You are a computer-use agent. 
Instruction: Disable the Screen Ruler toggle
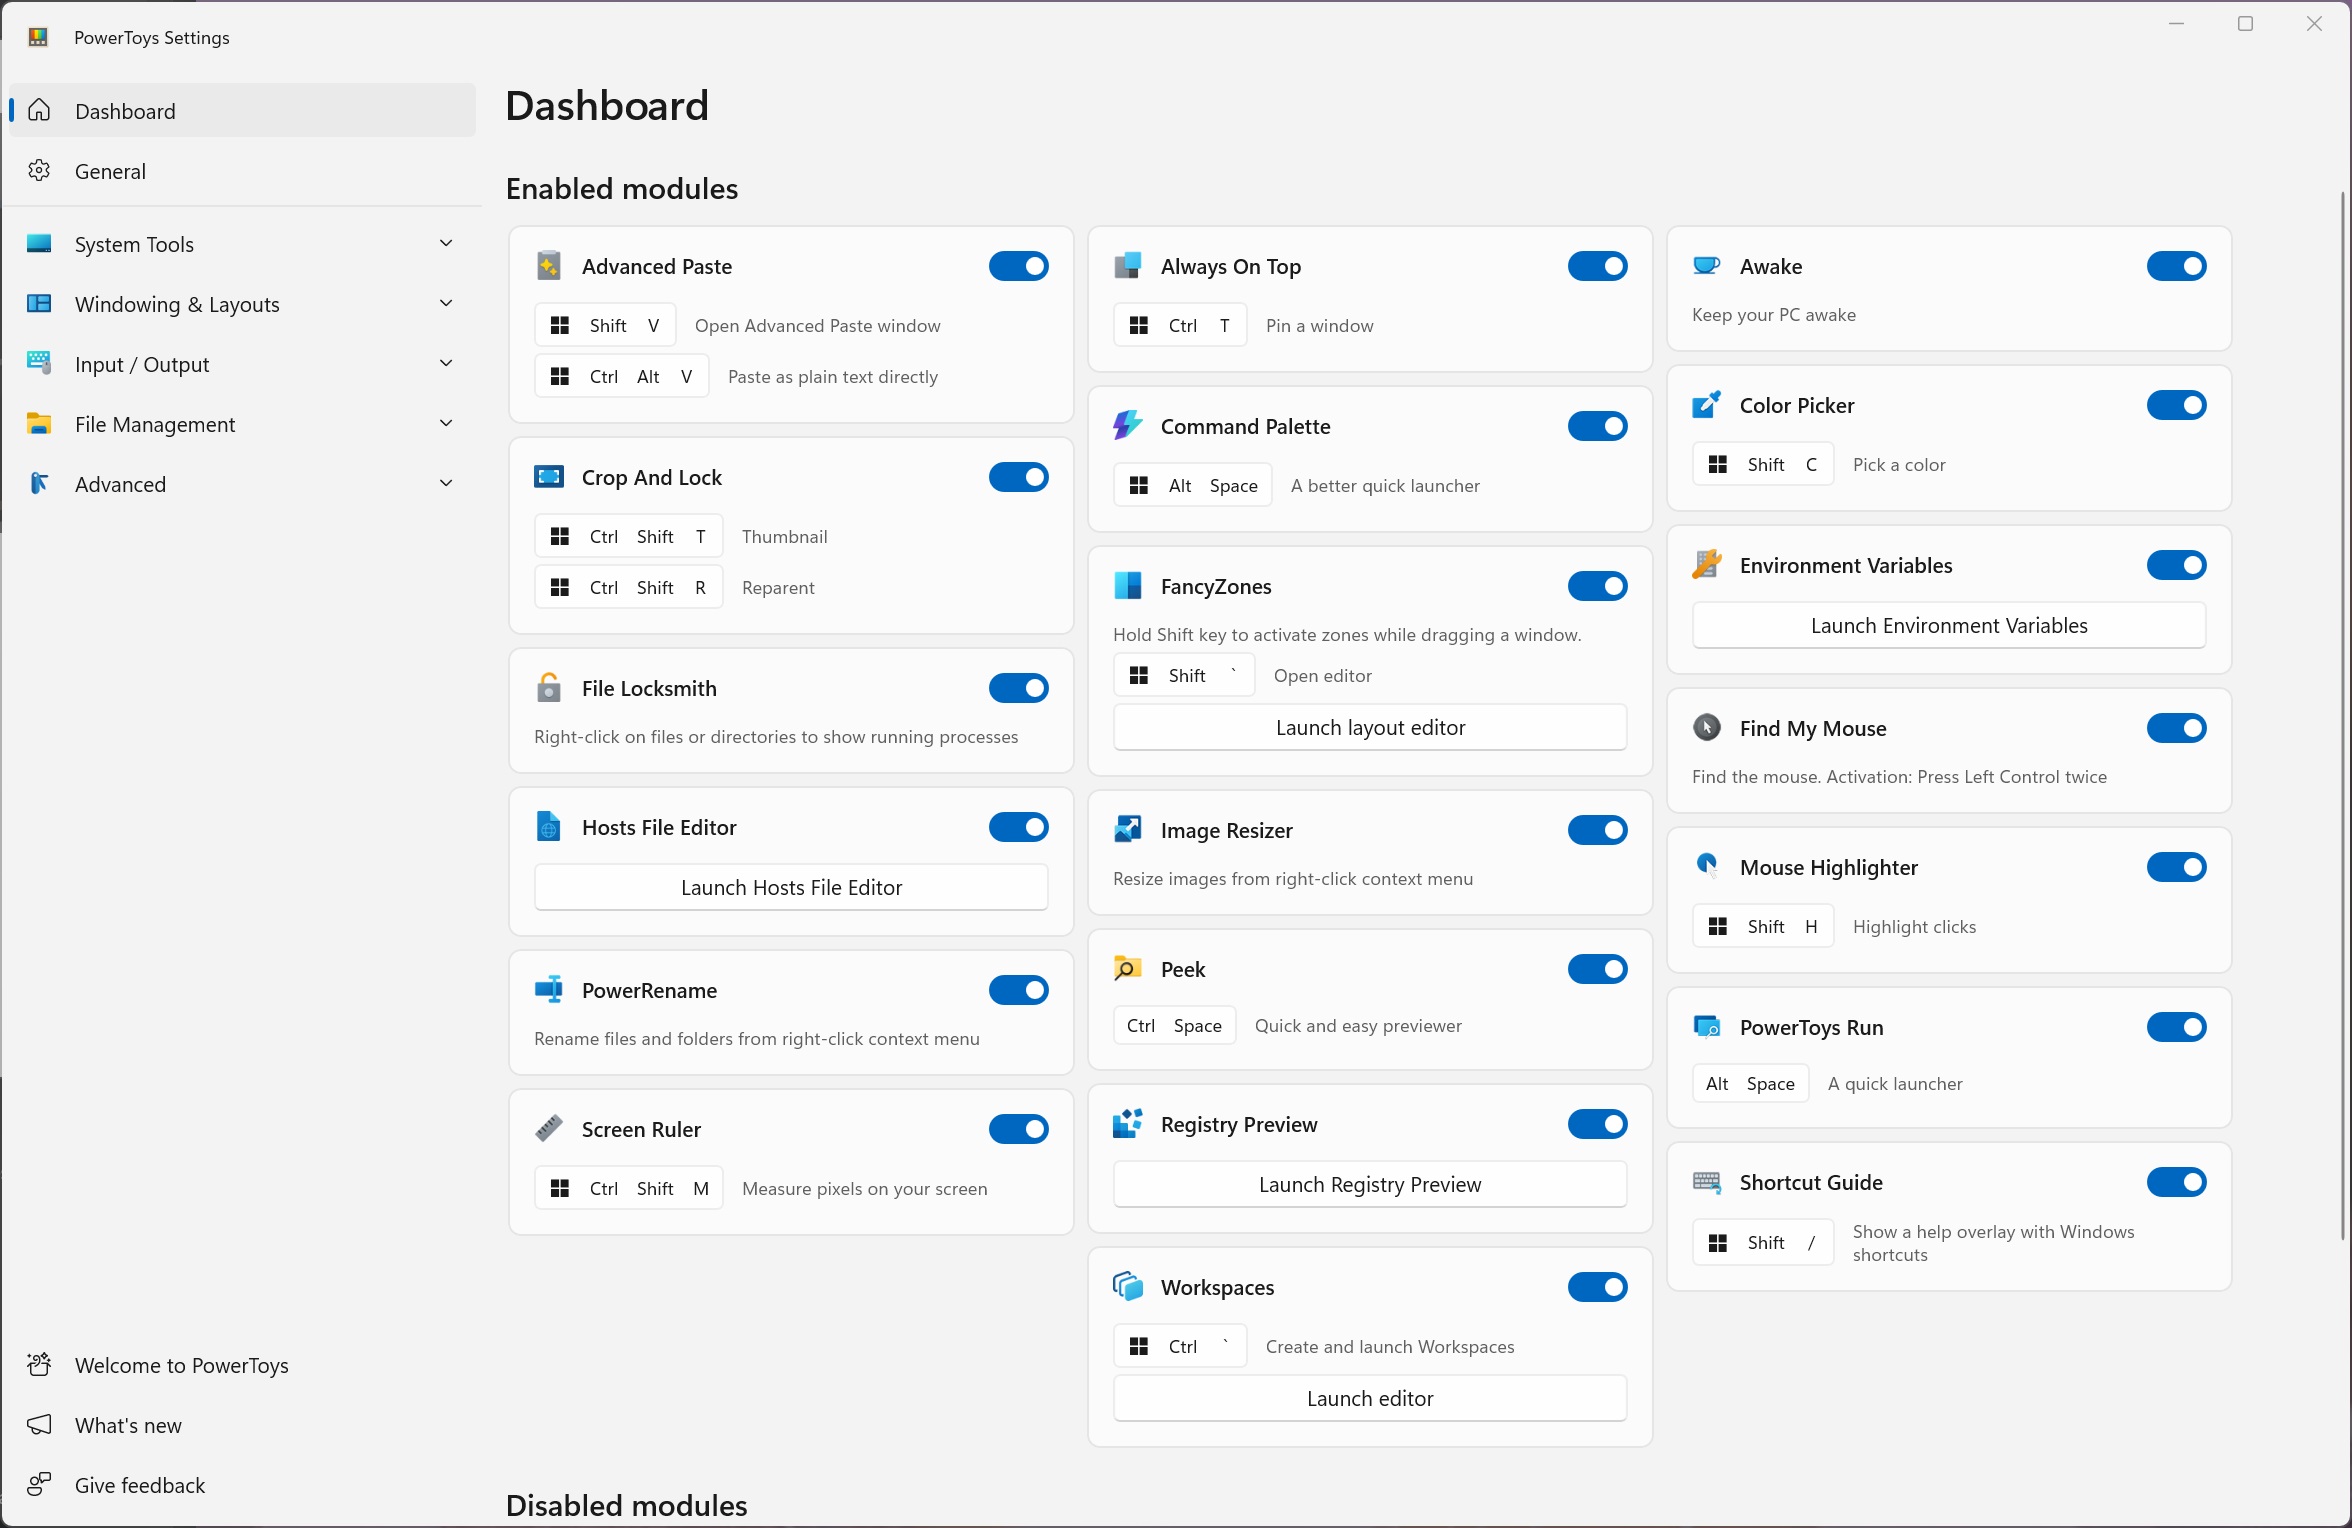coord(1019,1129)
